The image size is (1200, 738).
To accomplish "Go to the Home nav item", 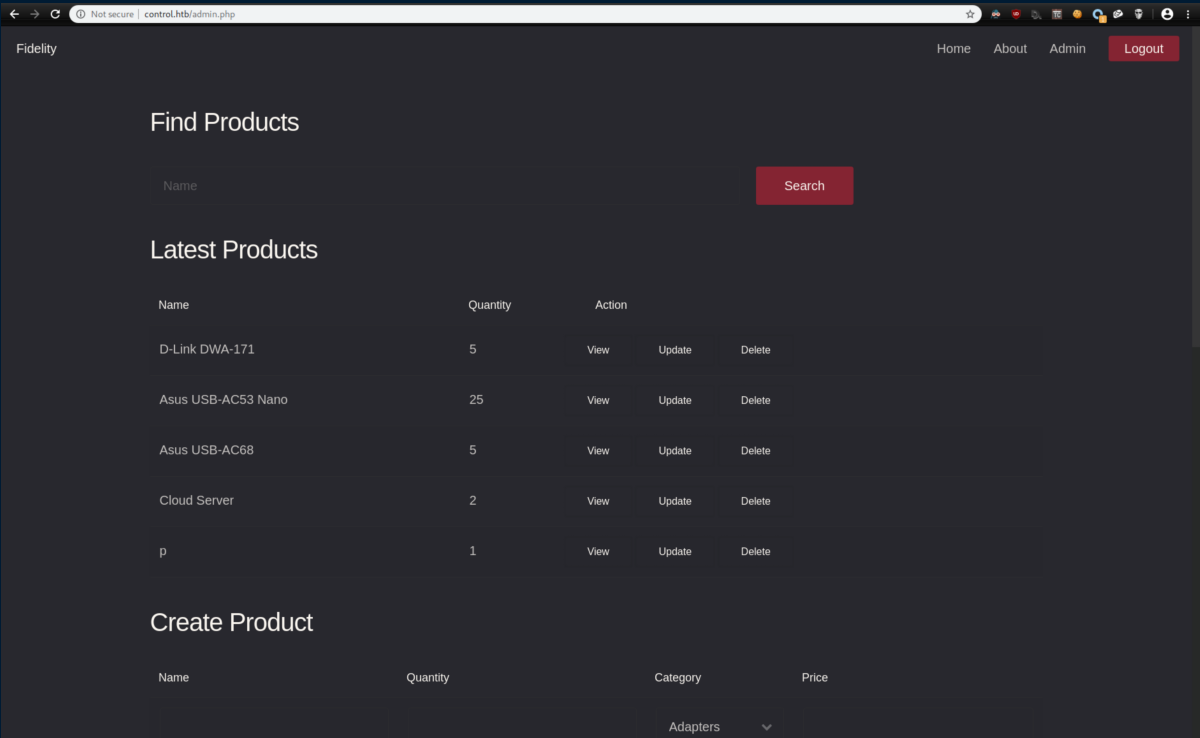I will [x=953, y=48].
